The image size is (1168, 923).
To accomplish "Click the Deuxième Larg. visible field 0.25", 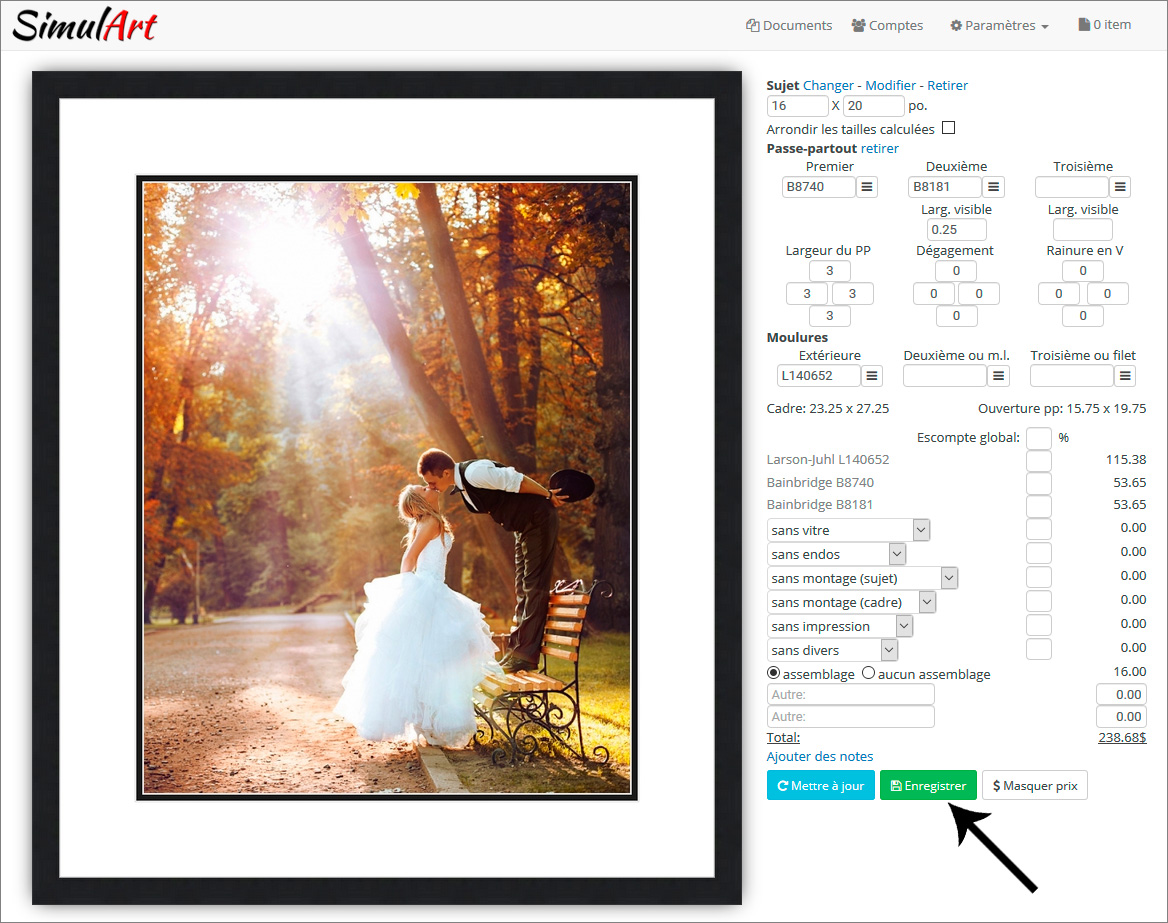I will (x=956, y=229).
